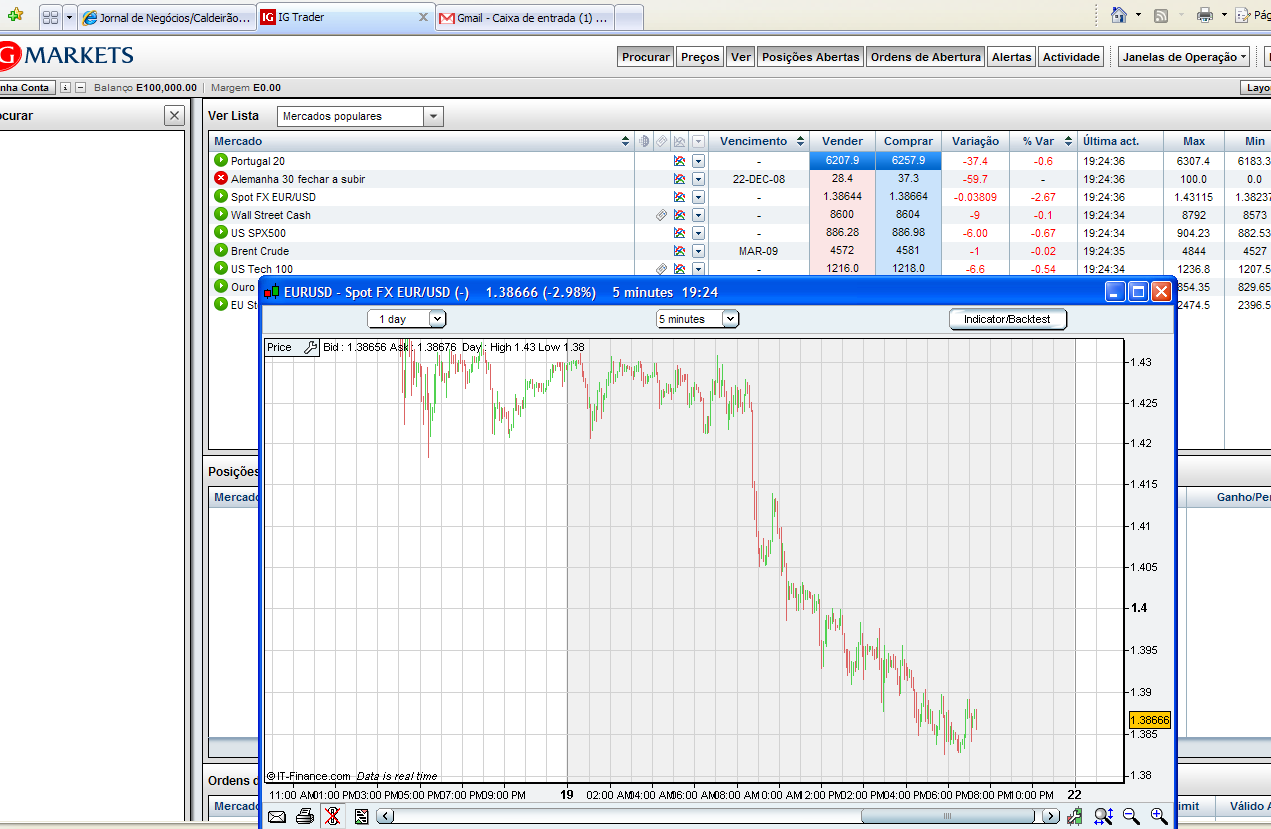Click green arrow icon beside Wall Street Cash
The image size is (1271, 829).
click(221, 214)
